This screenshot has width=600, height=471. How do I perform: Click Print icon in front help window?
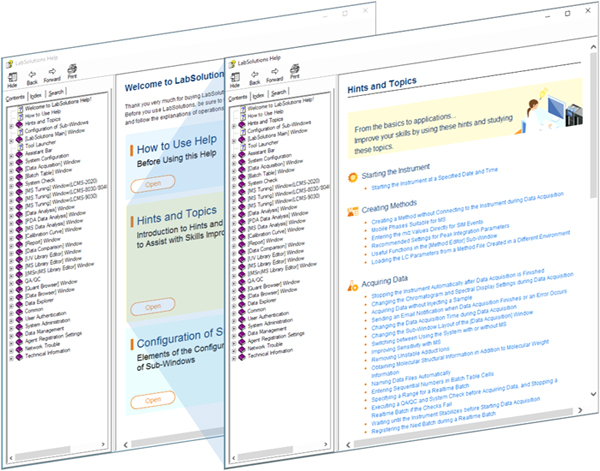coord(294,69)
